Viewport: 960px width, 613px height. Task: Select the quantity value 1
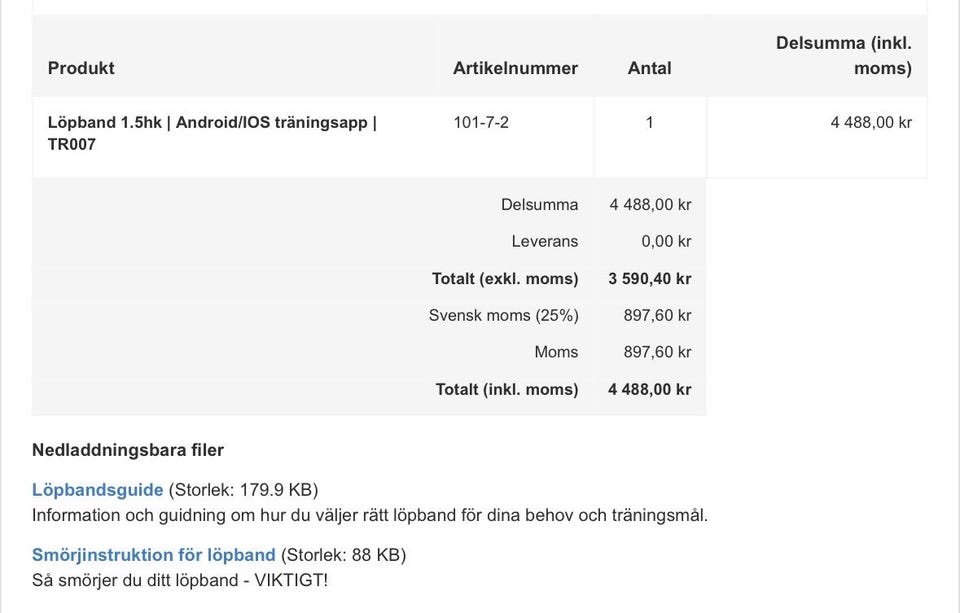[x=649, y=123]
